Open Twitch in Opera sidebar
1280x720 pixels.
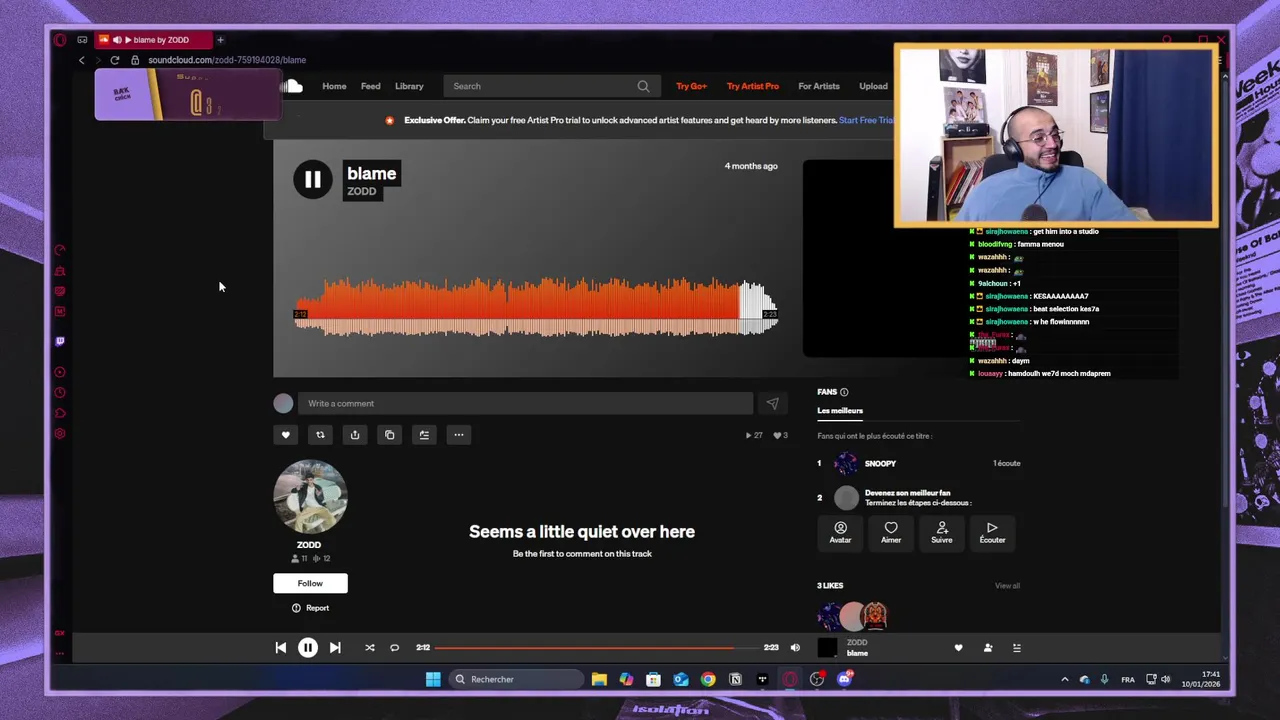tap(60, 341)
